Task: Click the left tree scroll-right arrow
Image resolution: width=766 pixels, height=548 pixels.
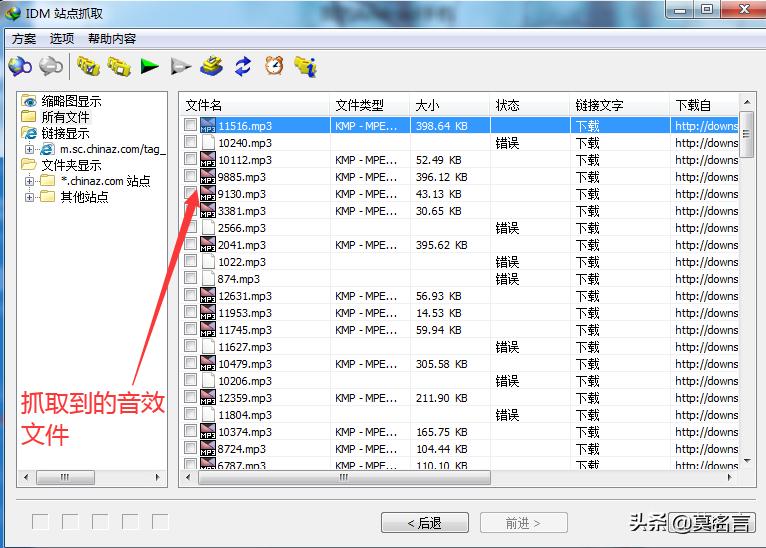Action: [x=157, y=477]
